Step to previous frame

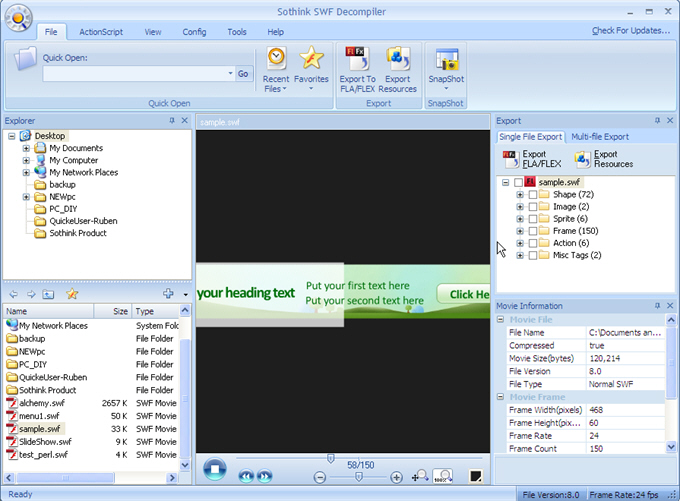pyautogui.click(x=246, y=476)
